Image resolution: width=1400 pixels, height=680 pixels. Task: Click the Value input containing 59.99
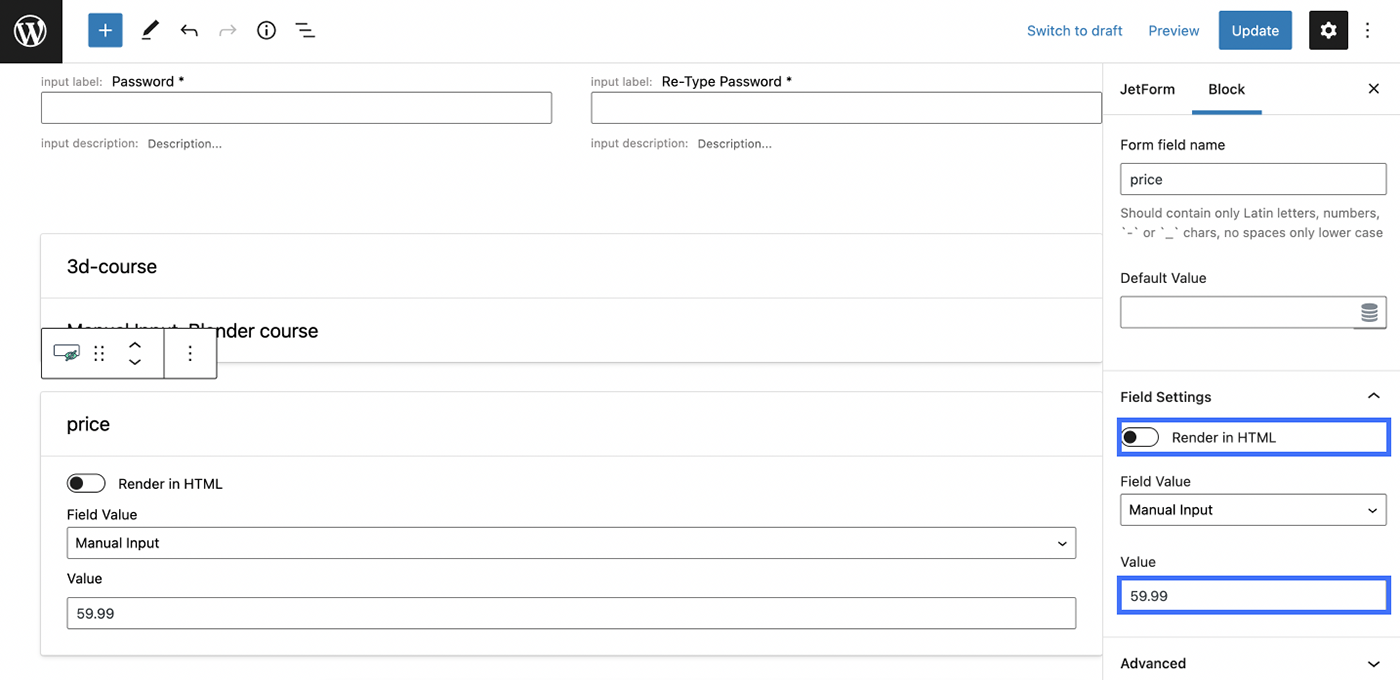pos(1253,595)
